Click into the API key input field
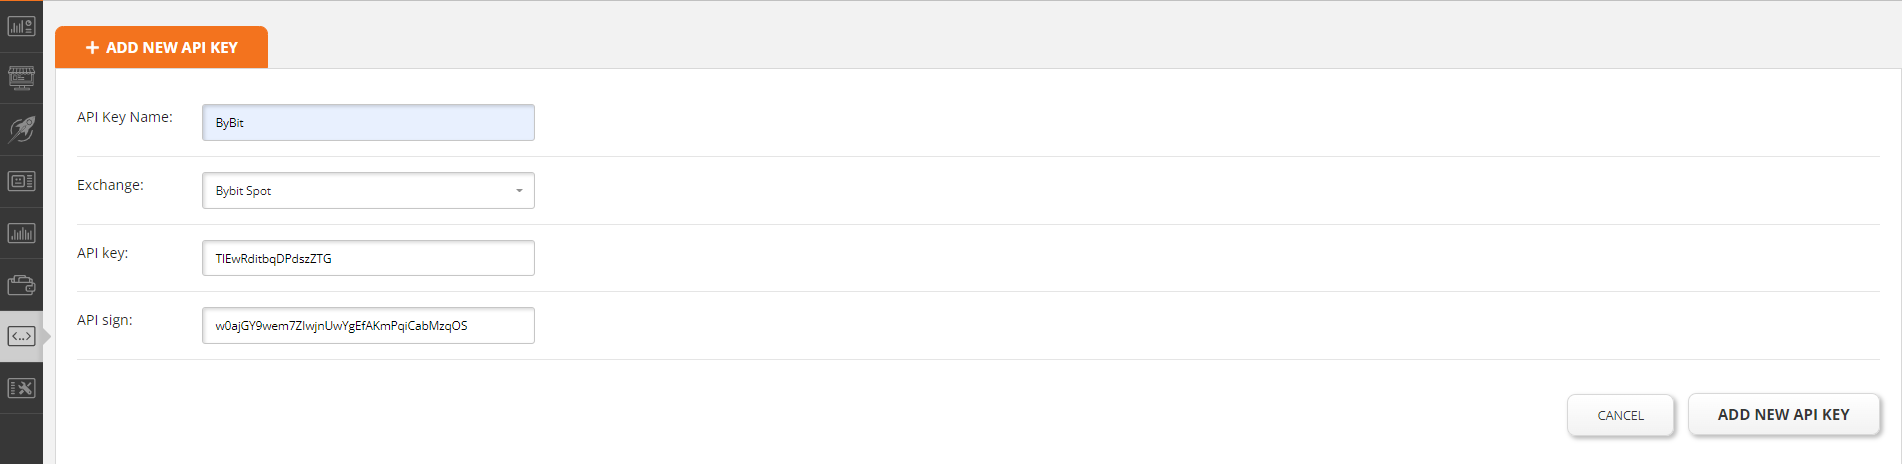Screen dimensions: 1902x464 pos(368,258)
